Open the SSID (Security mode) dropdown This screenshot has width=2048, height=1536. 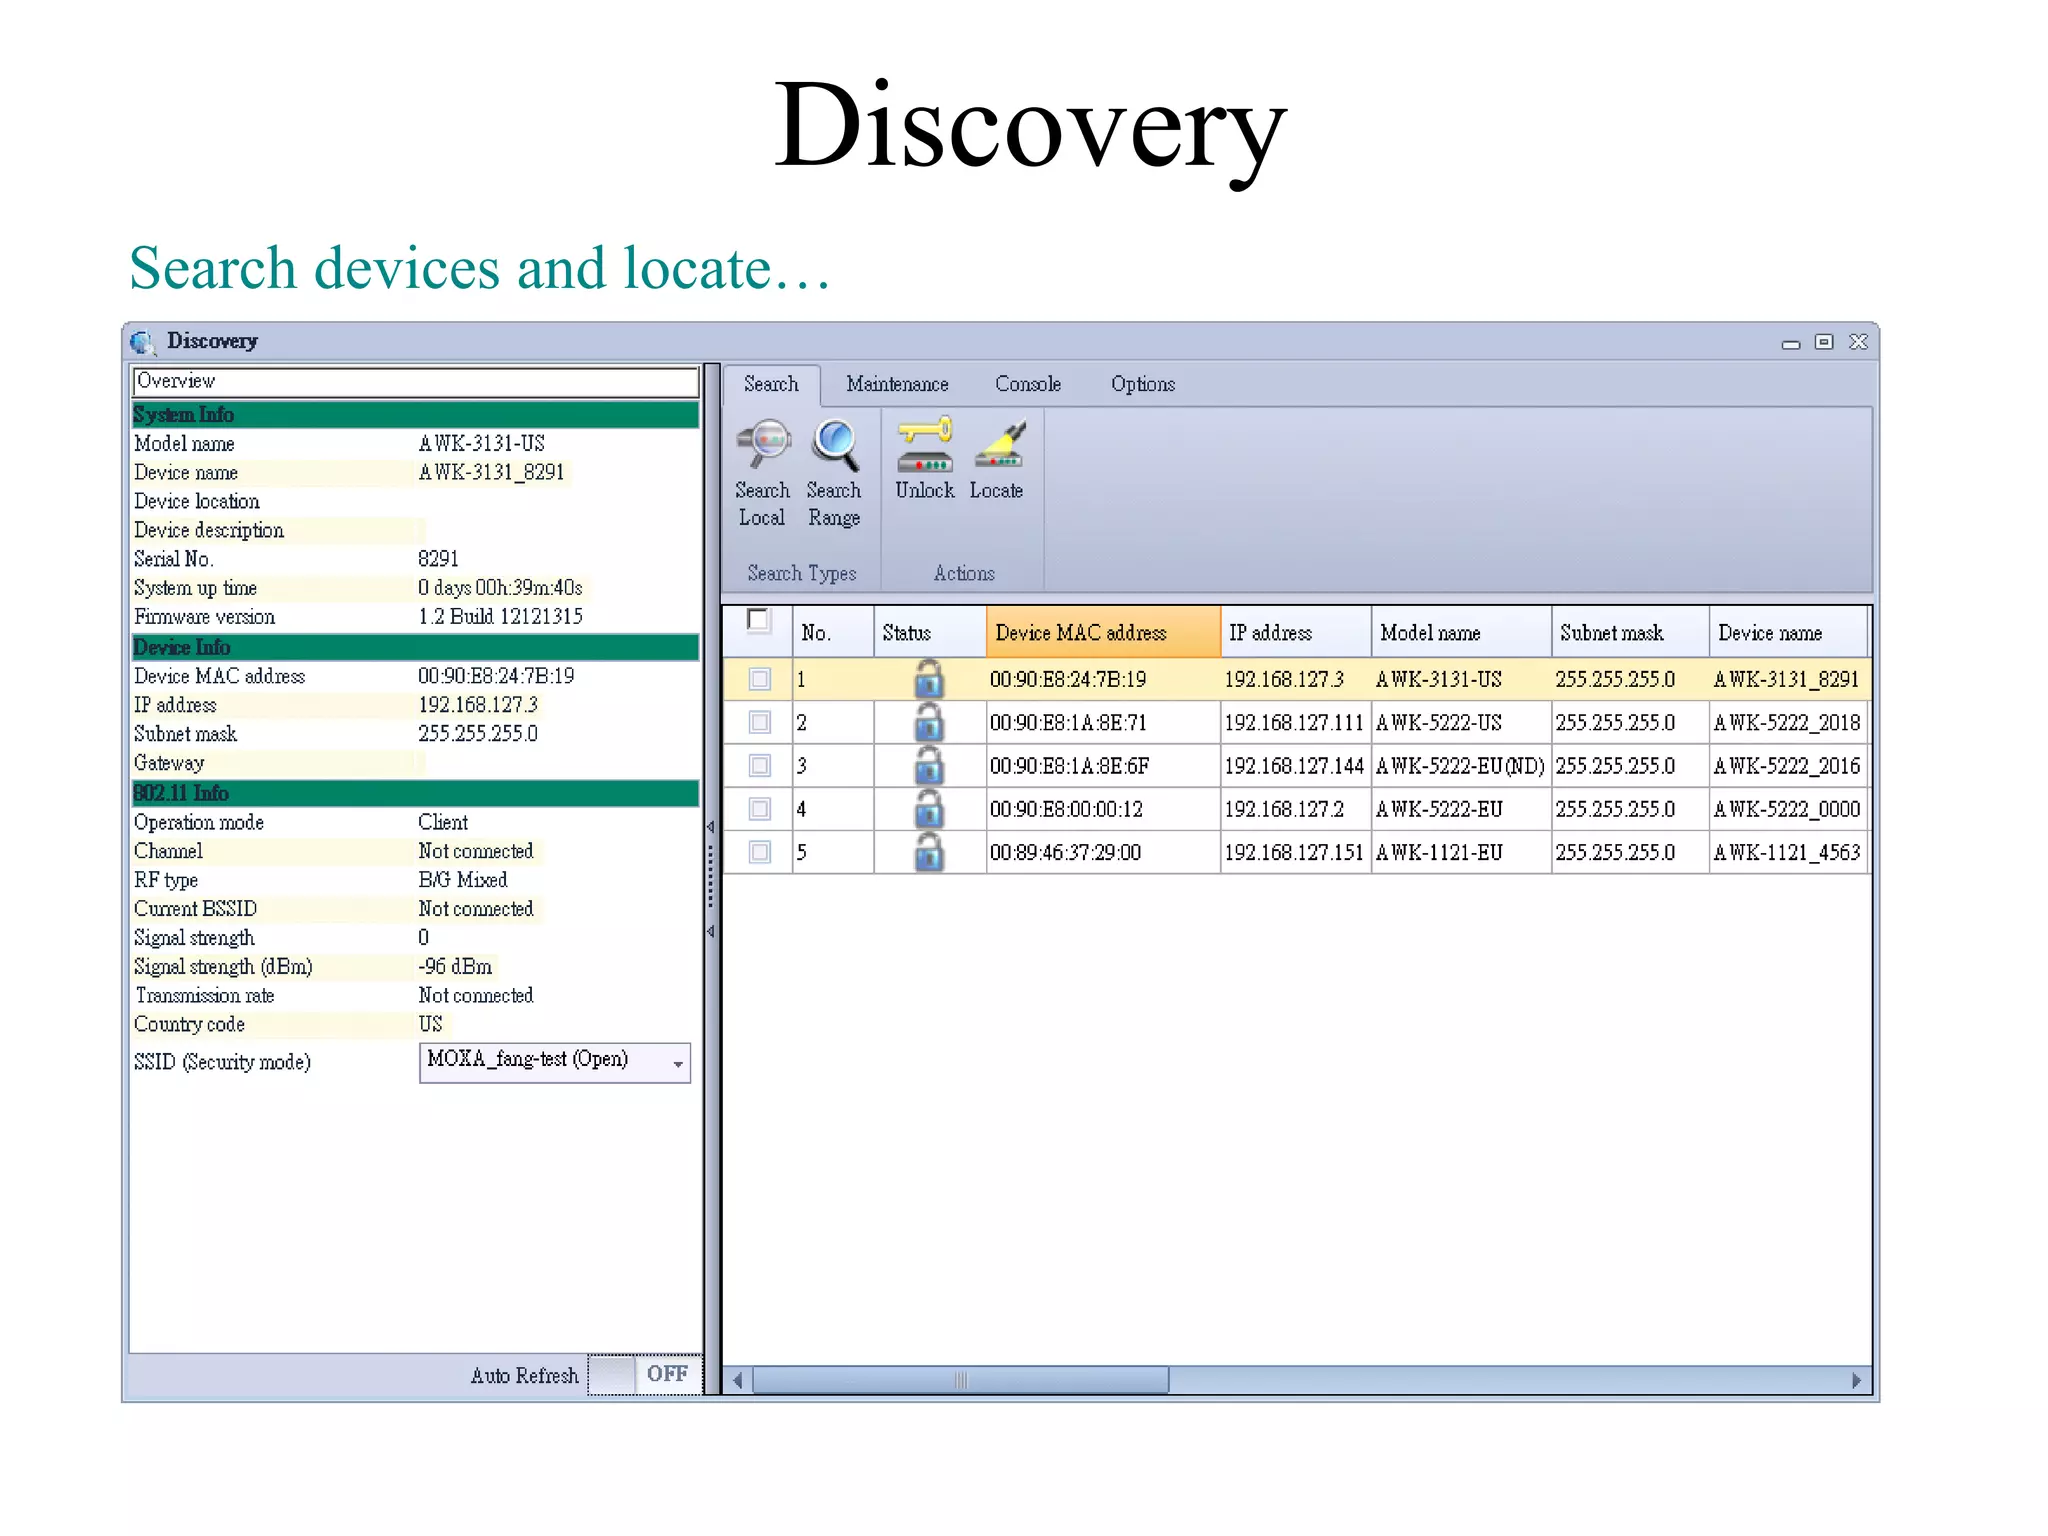pyautogui.click(x=555, y=1062)
